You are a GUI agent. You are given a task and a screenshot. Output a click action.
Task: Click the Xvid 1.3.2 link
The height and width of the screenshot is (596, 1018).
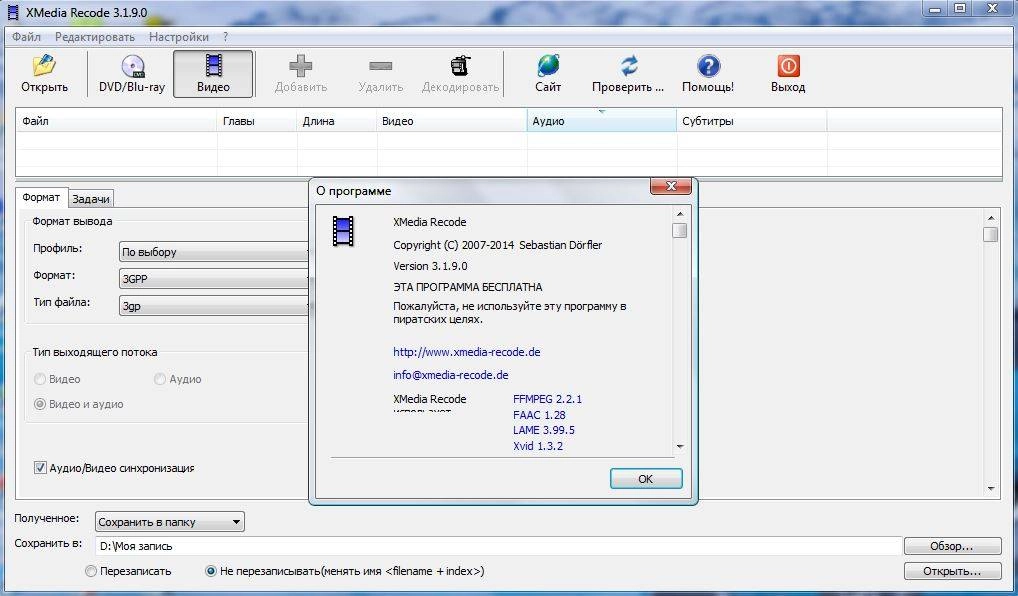click(538, 446)
